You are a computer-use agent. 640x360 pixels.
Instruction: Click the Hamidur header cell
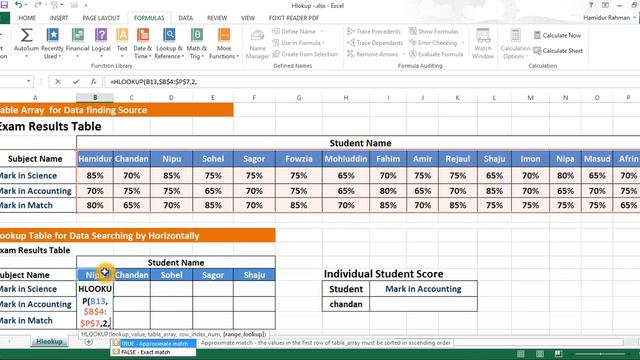[95, 159]
